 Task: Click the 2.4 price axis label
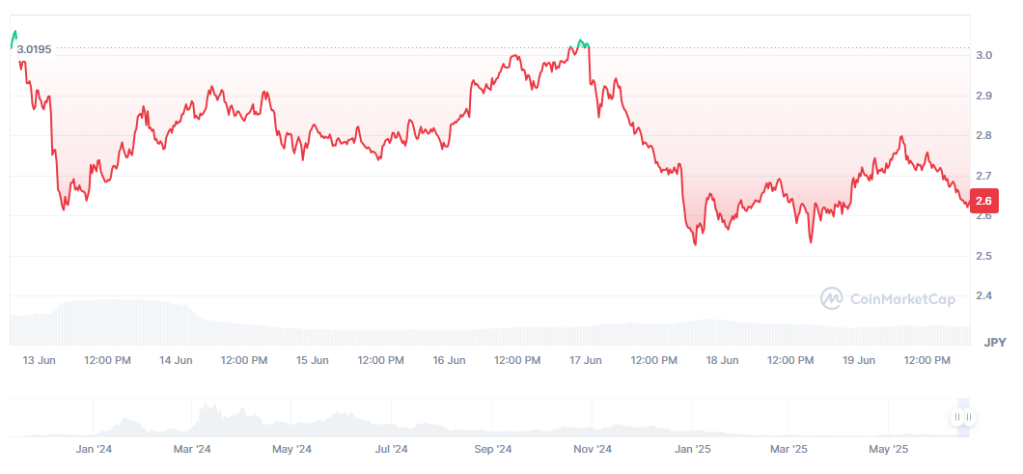[x=984, y=296]
